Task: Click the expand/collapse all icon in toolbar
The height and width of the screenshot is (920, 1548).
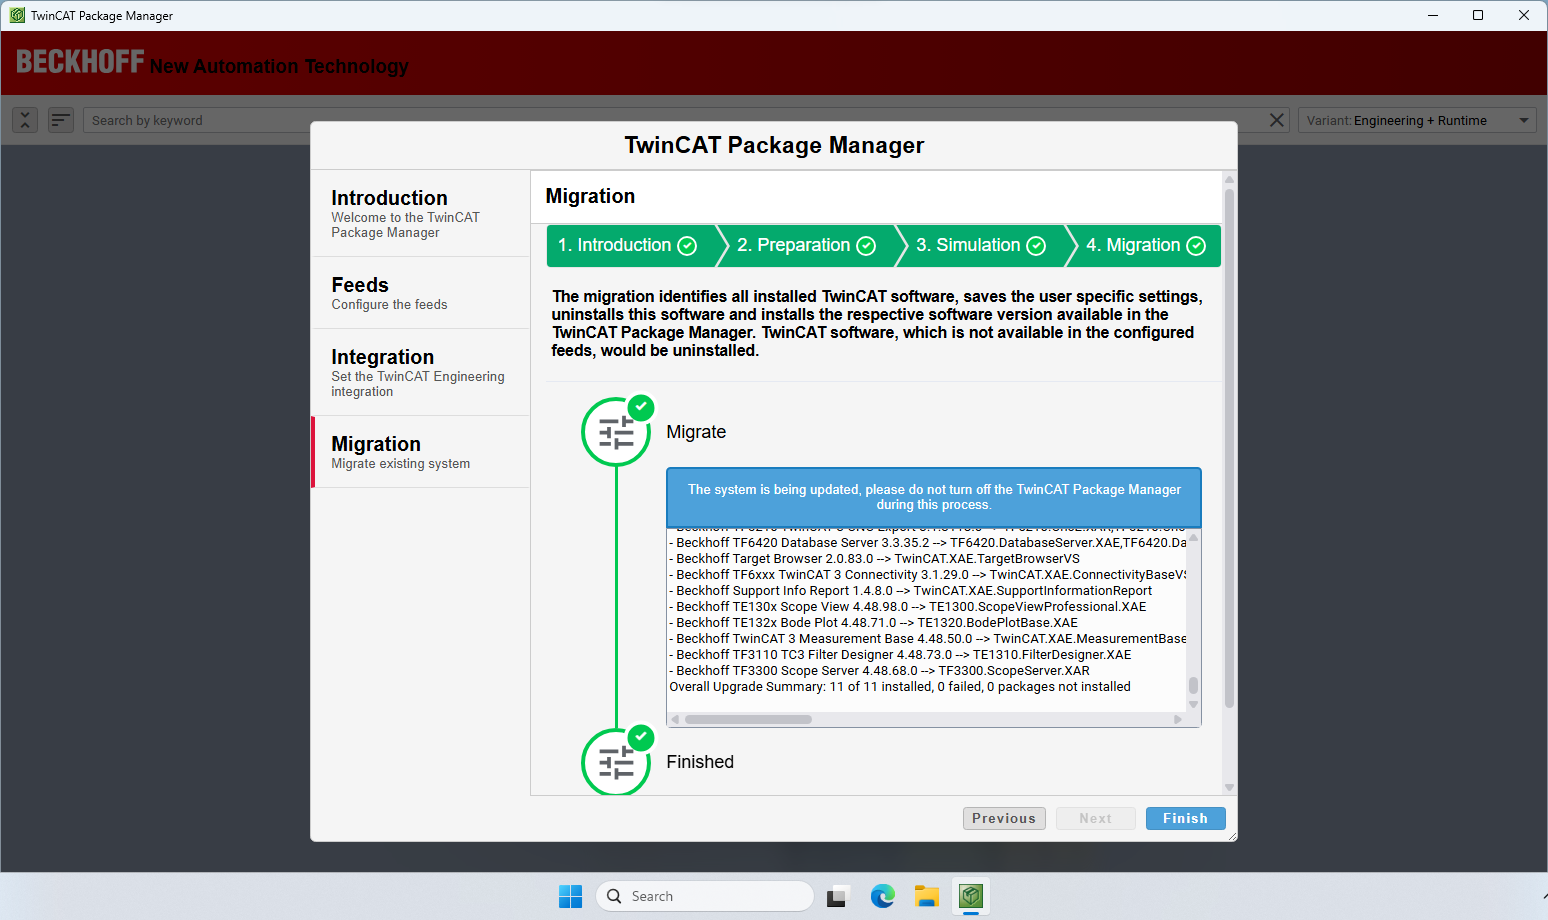Action: click(25, 120)
